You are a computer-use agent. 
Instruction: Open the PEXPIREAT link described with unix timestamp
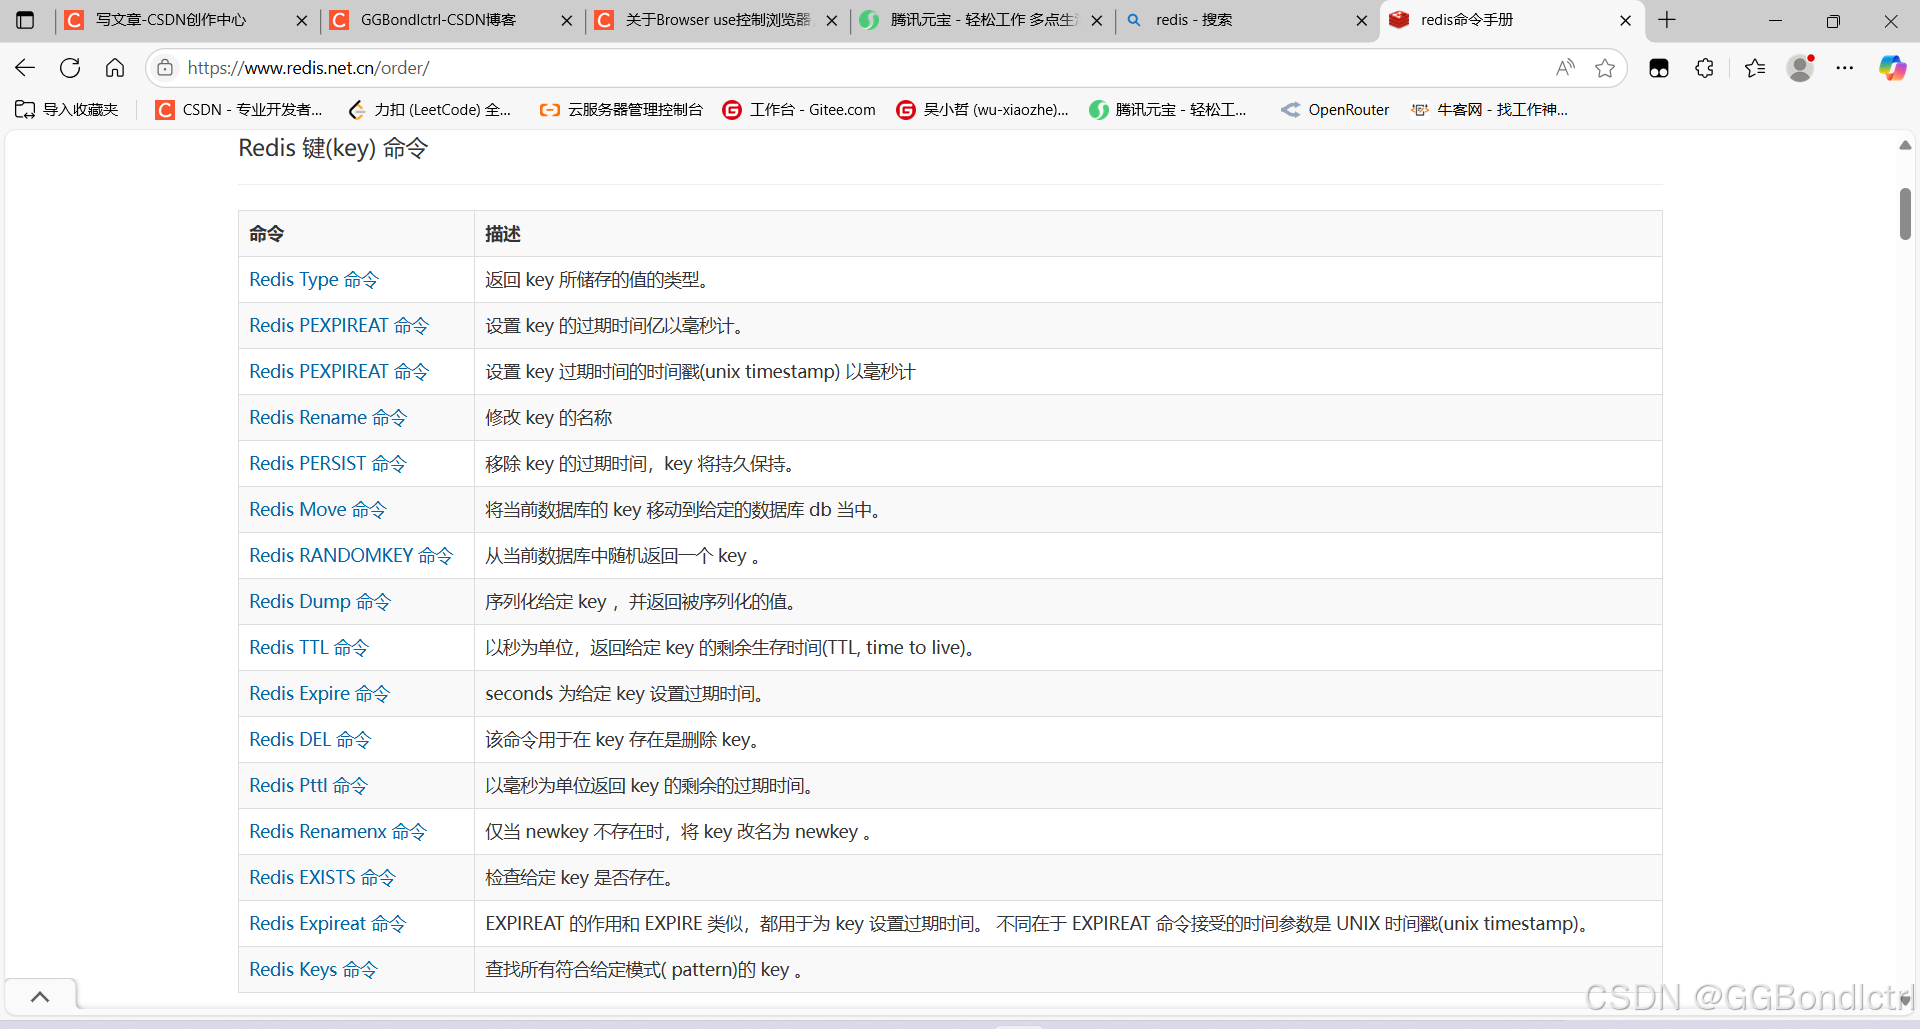tap(339, 372)
